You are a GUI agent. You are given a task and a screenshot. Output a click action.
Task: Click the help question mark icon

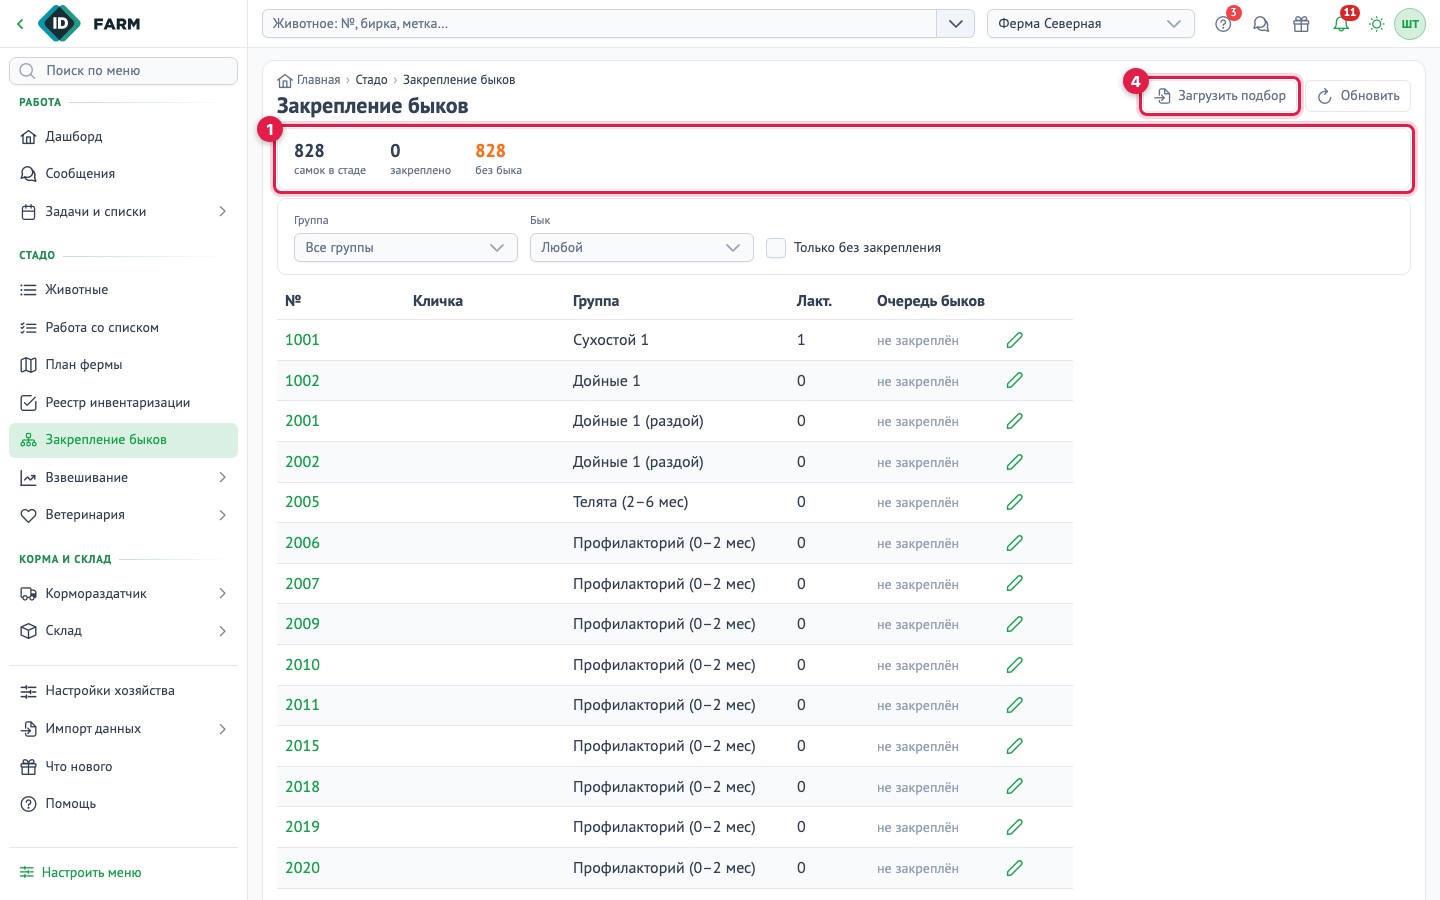(1223, 24)
